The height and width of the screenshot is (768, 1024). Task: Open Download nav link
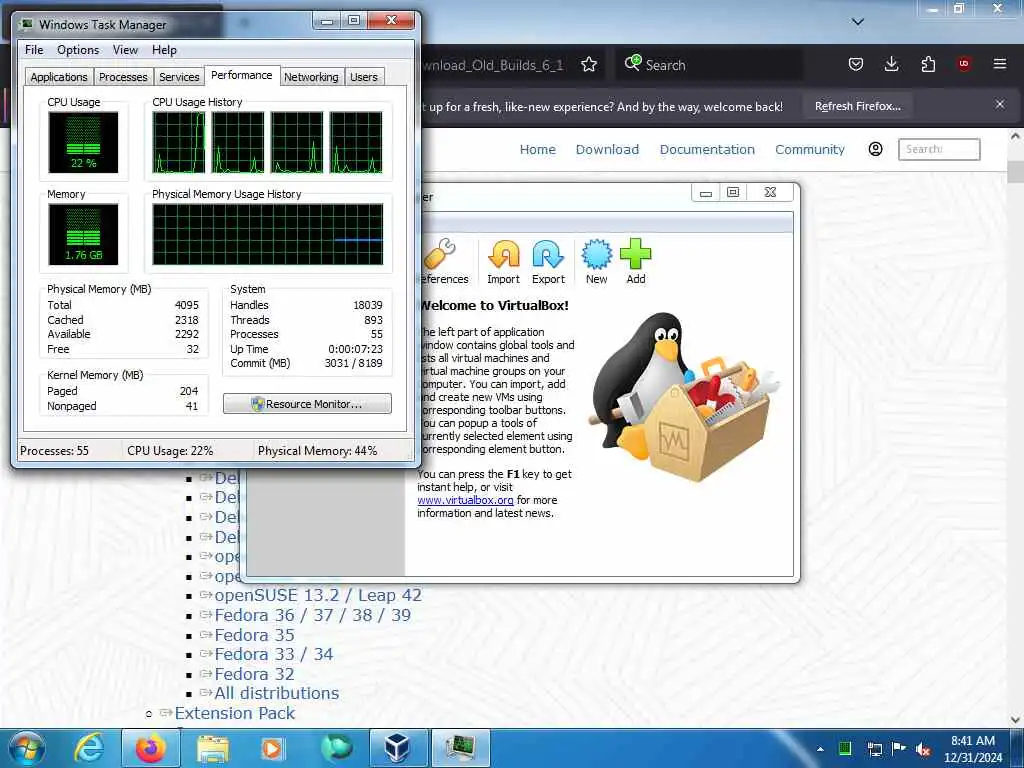(x=607, y=150)
